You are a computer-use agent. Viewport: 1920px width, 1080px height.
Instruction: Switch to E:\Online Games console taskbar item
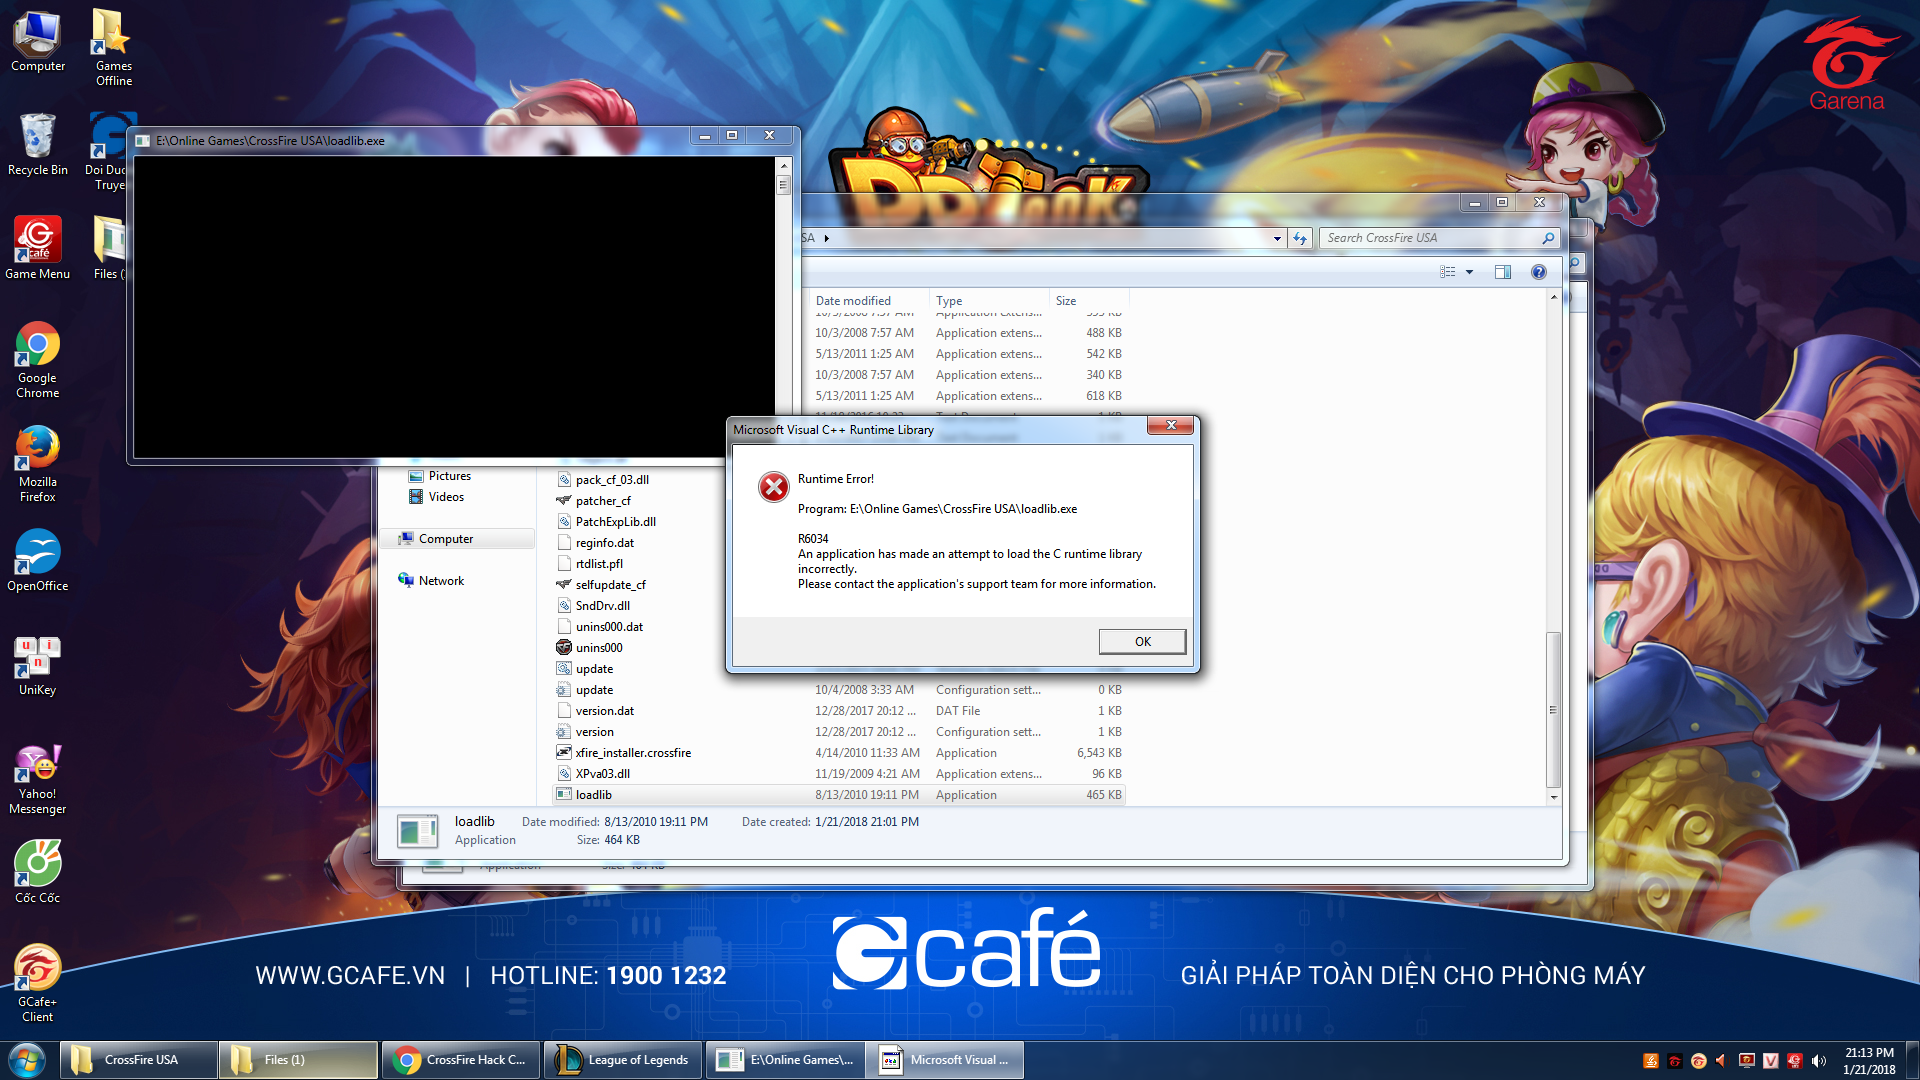click(785, 1060)
